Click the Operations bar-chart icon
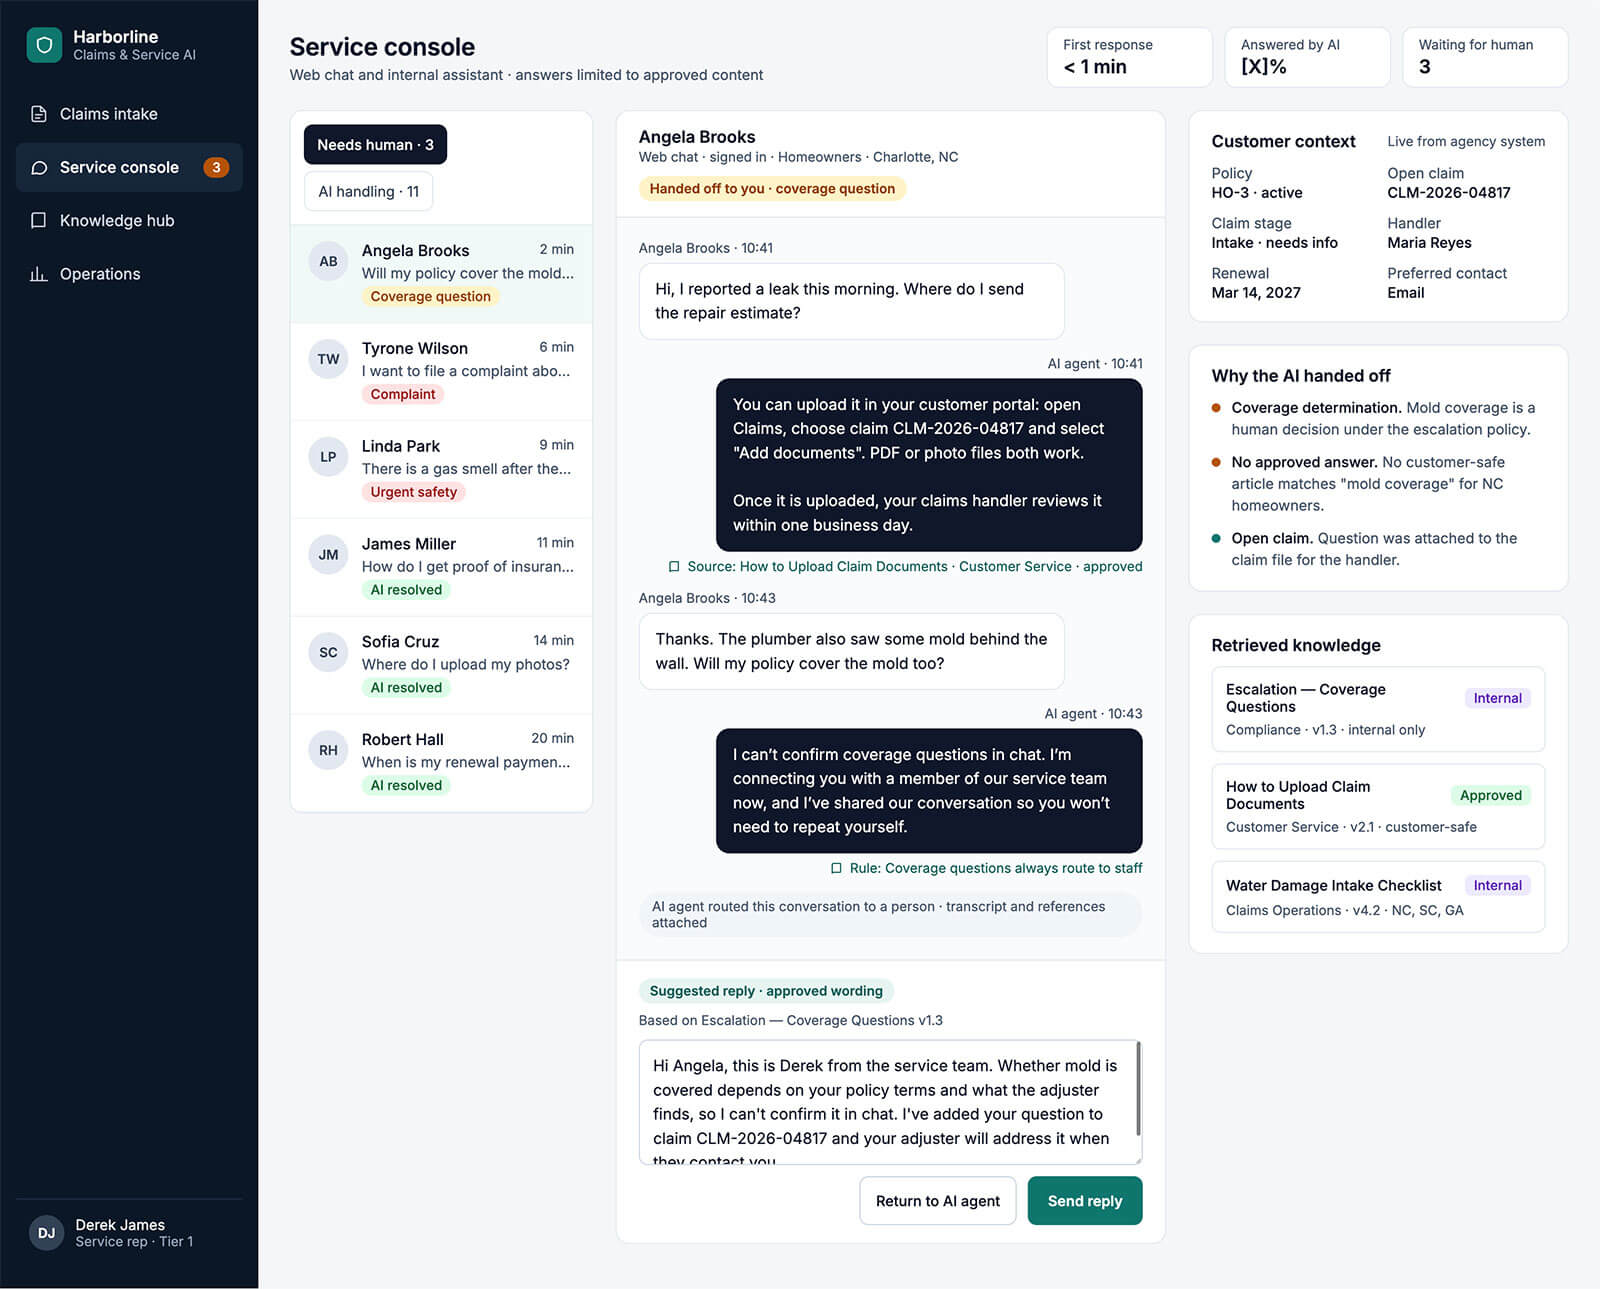Viewport: 1600px width, 1289px height. [39, 274]
